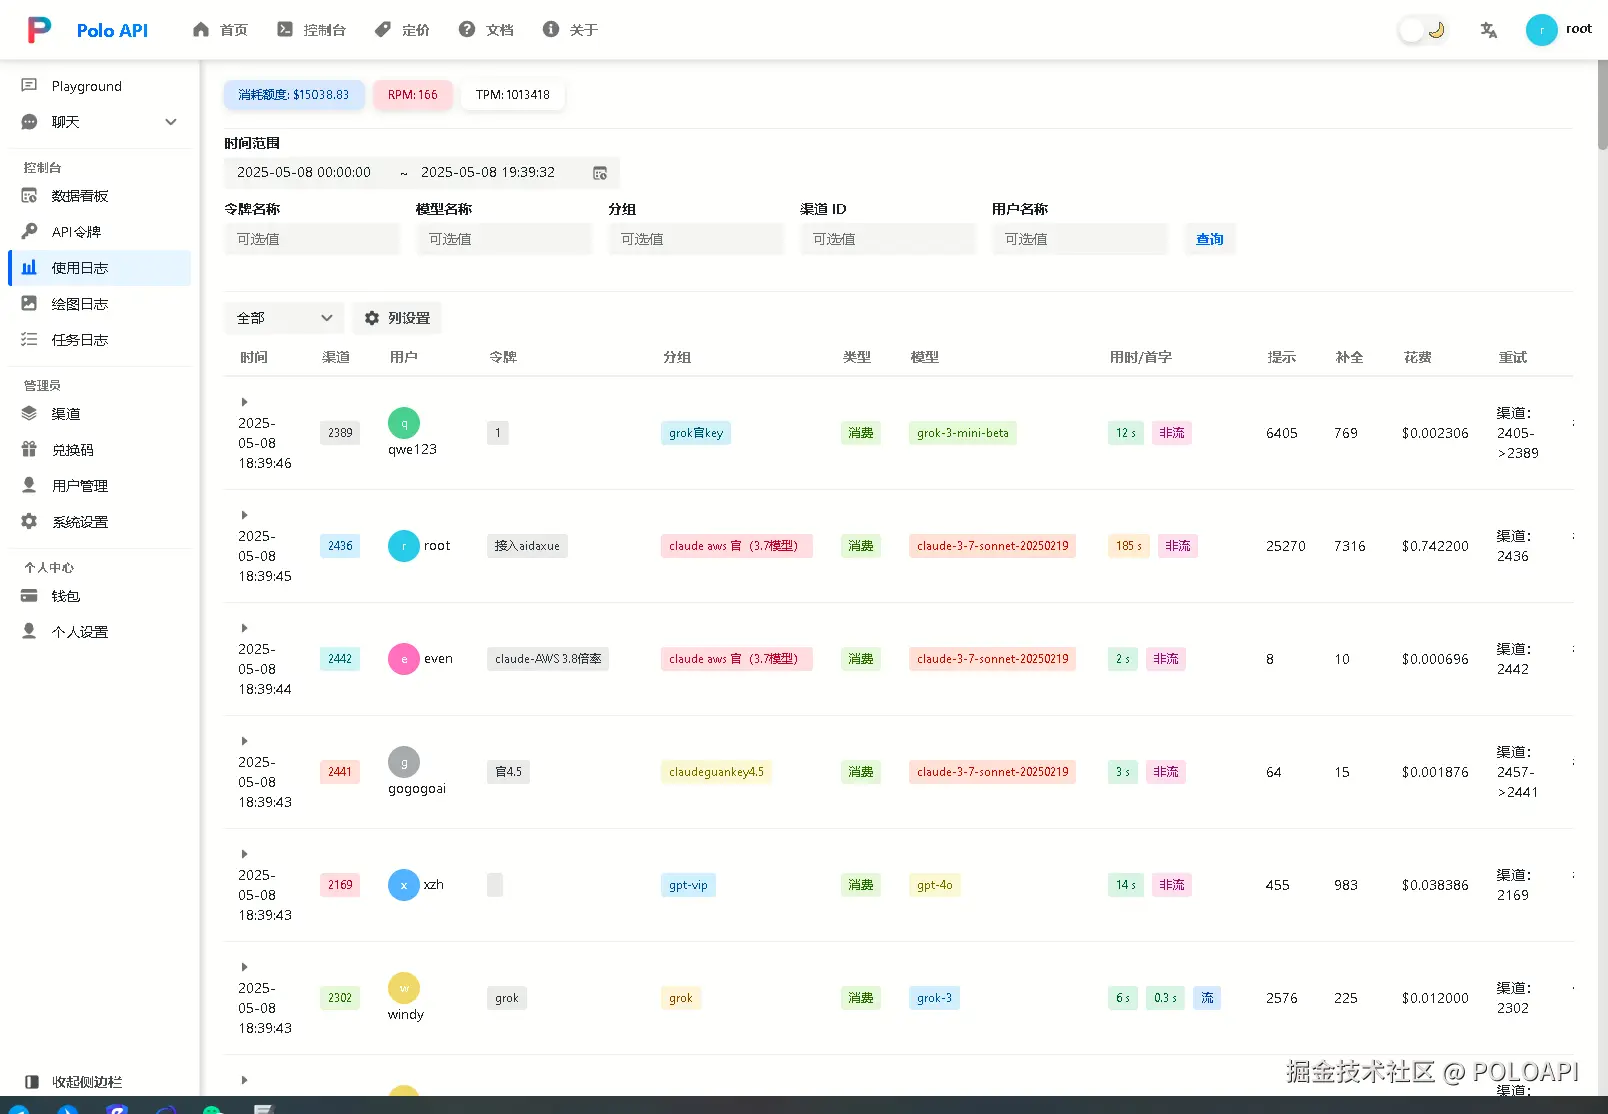Click the API令牌 key icon
The height and width of the screenshot is (1114, 1608).
29,232
